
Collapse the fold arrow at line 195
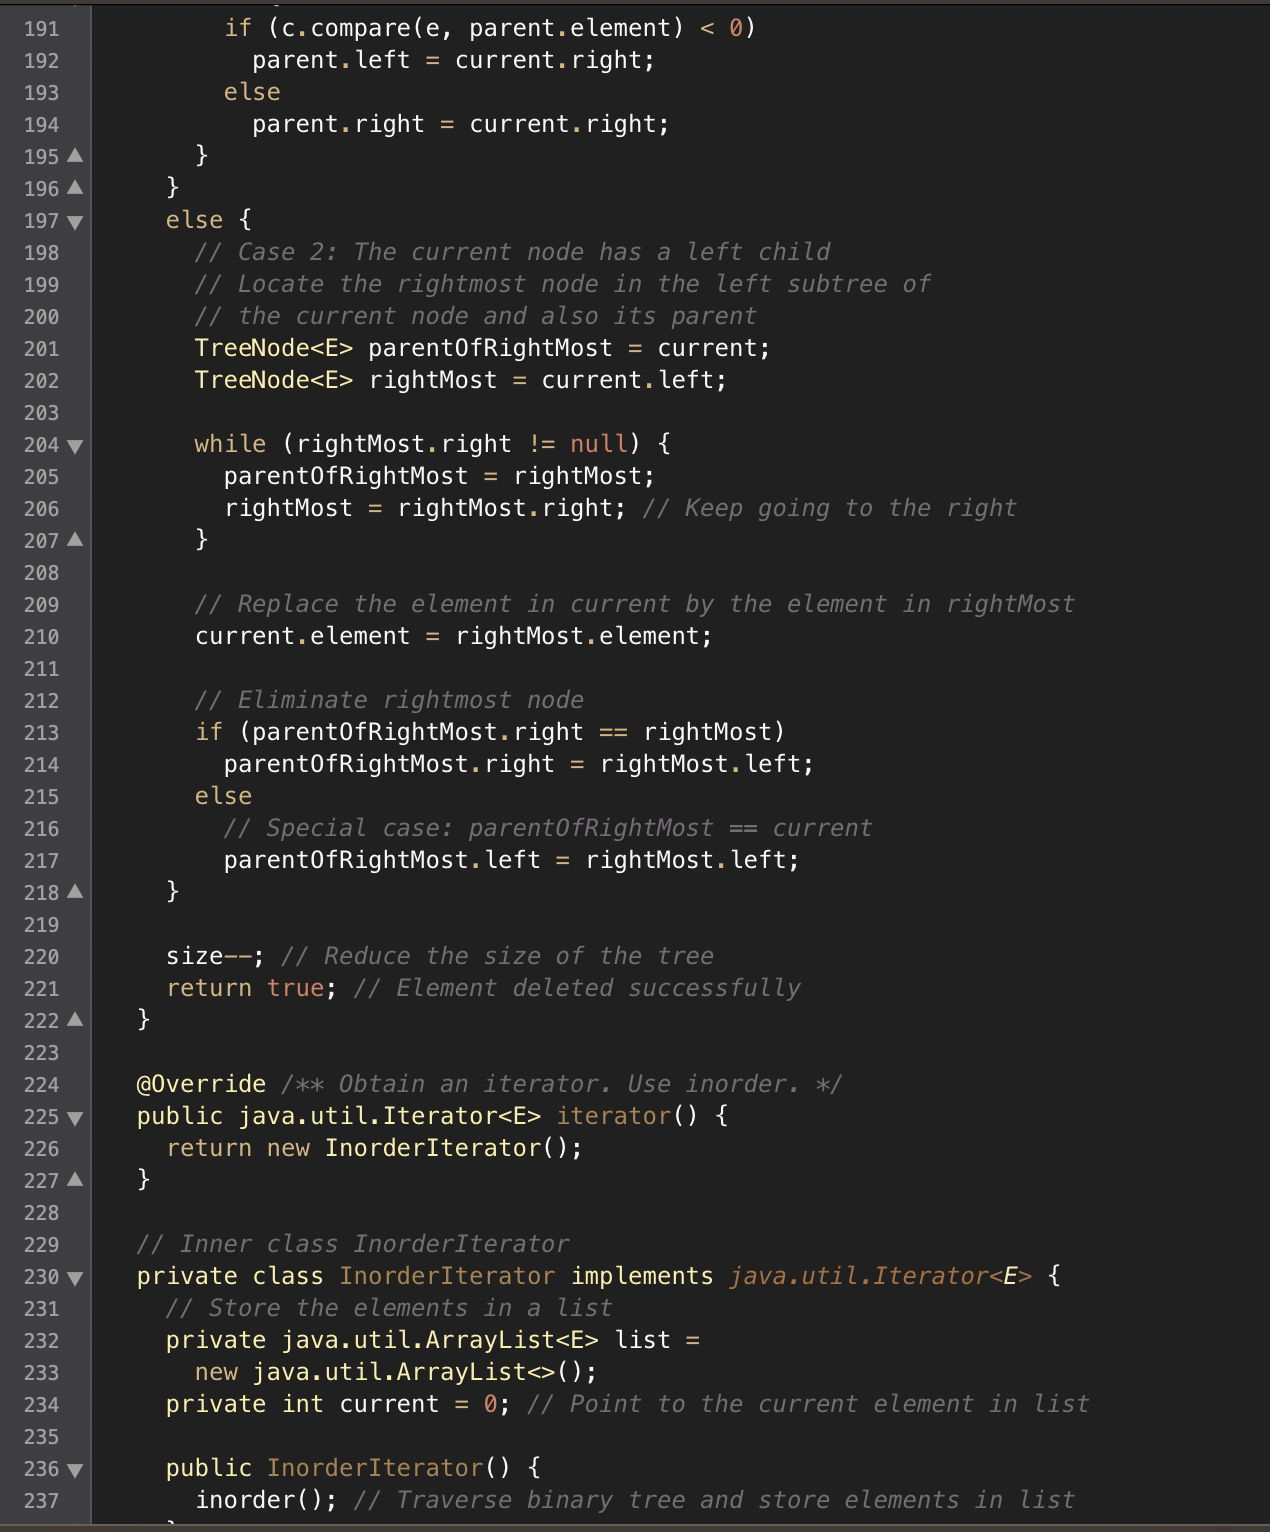[x=75, y=156]
